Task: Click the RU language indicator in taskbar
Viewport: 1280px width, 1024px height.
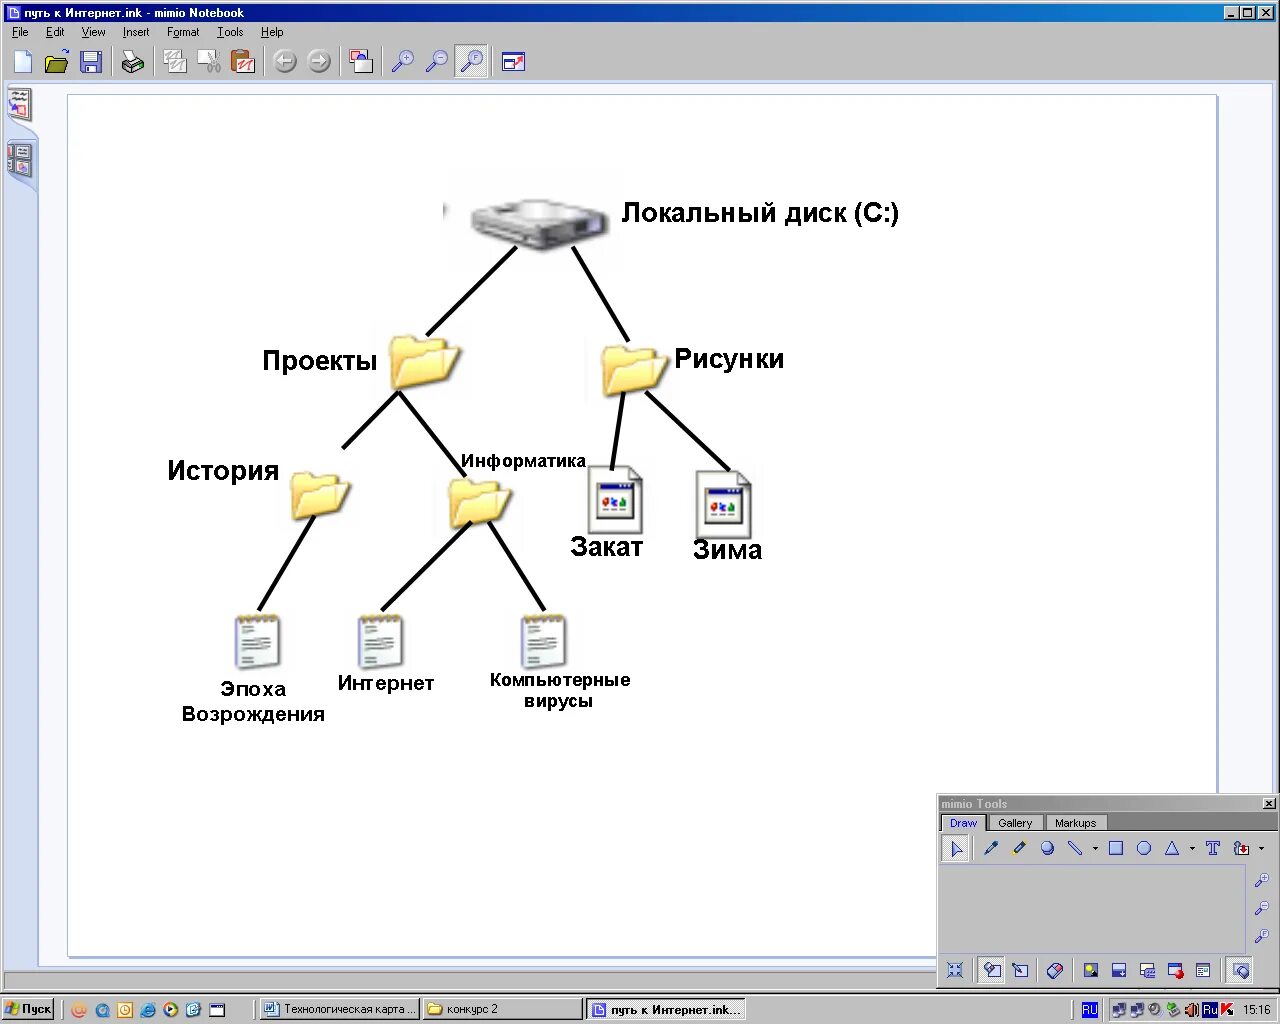Action: click(x=1090, y=1010)
